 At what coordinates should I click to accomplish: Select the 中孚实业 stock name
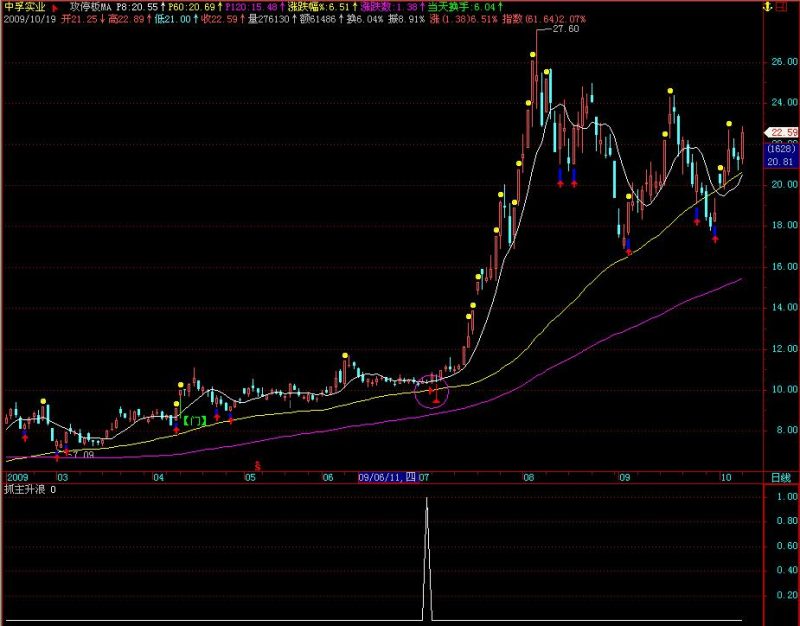click(25, 7)
